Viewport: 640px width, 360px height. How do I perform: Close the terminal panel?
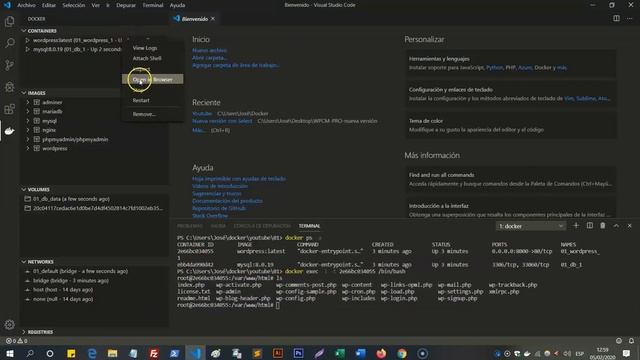pos(629,225)
